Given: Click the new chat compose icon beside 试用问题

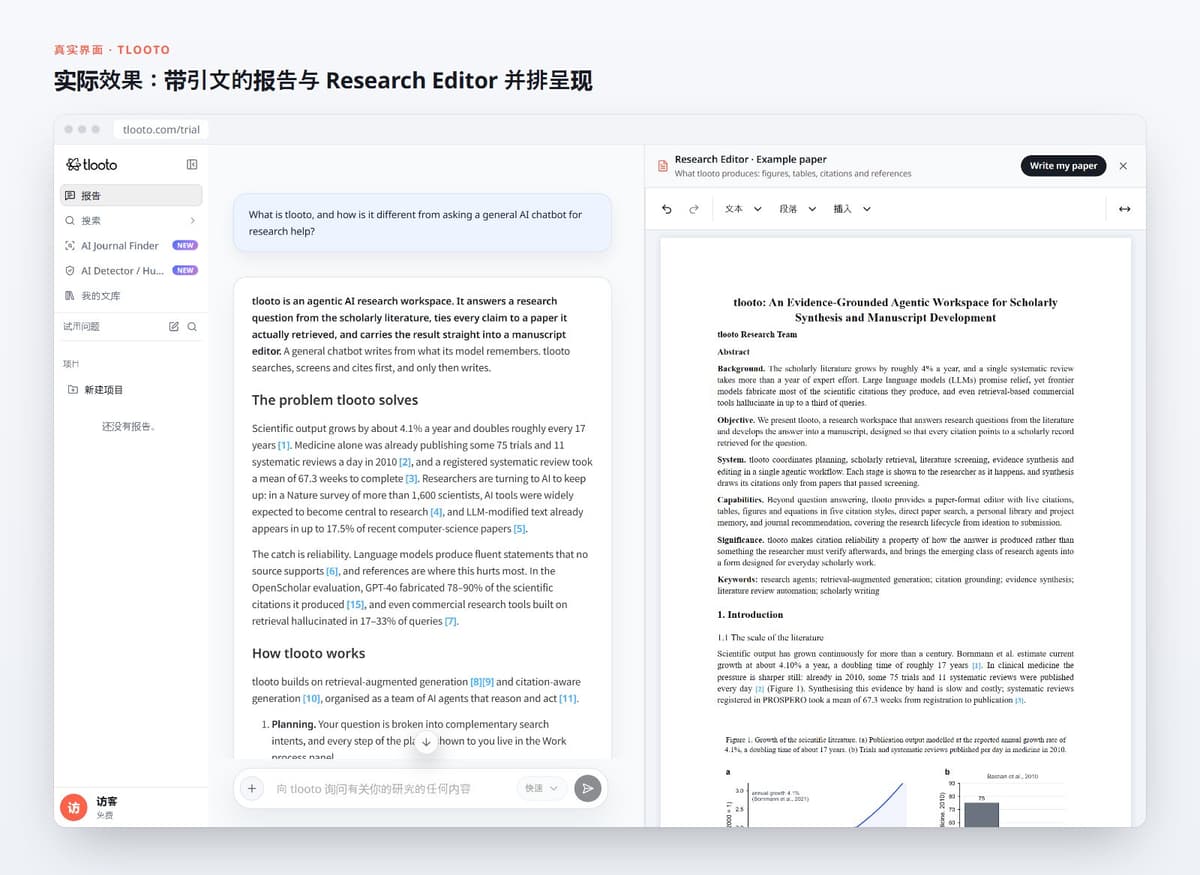Looking at the screenshot, I should click(174, 326).
